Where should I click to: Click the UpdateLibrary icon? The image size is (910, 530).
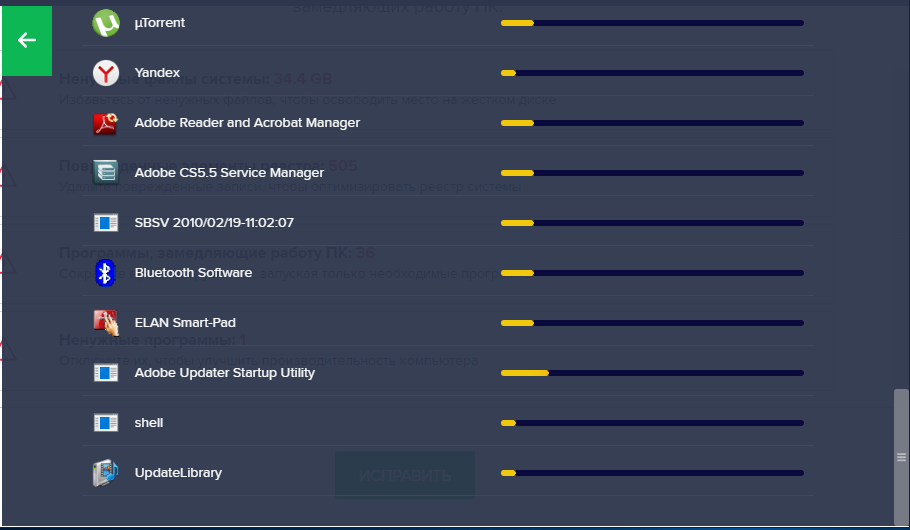[106, 473]
